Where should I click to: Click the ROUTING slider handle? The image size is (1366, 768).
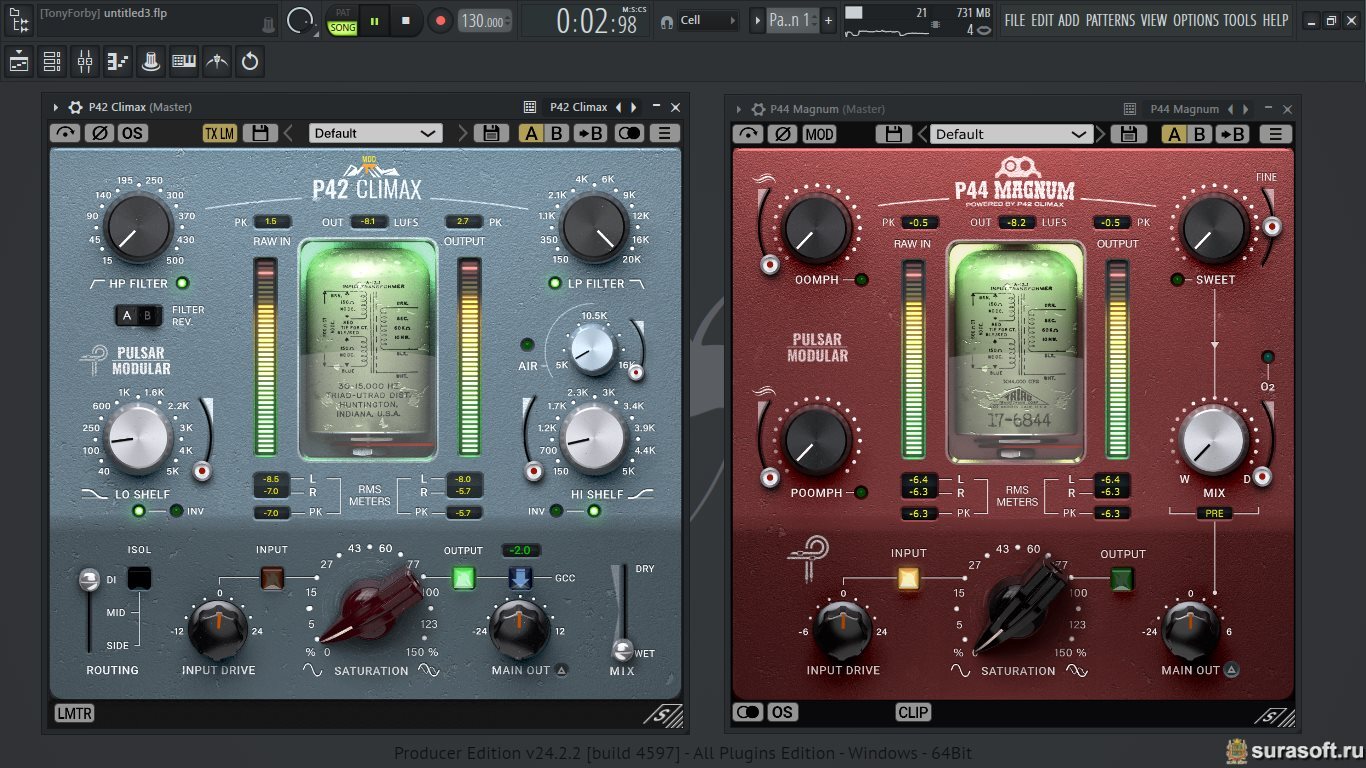click(90, 579)
